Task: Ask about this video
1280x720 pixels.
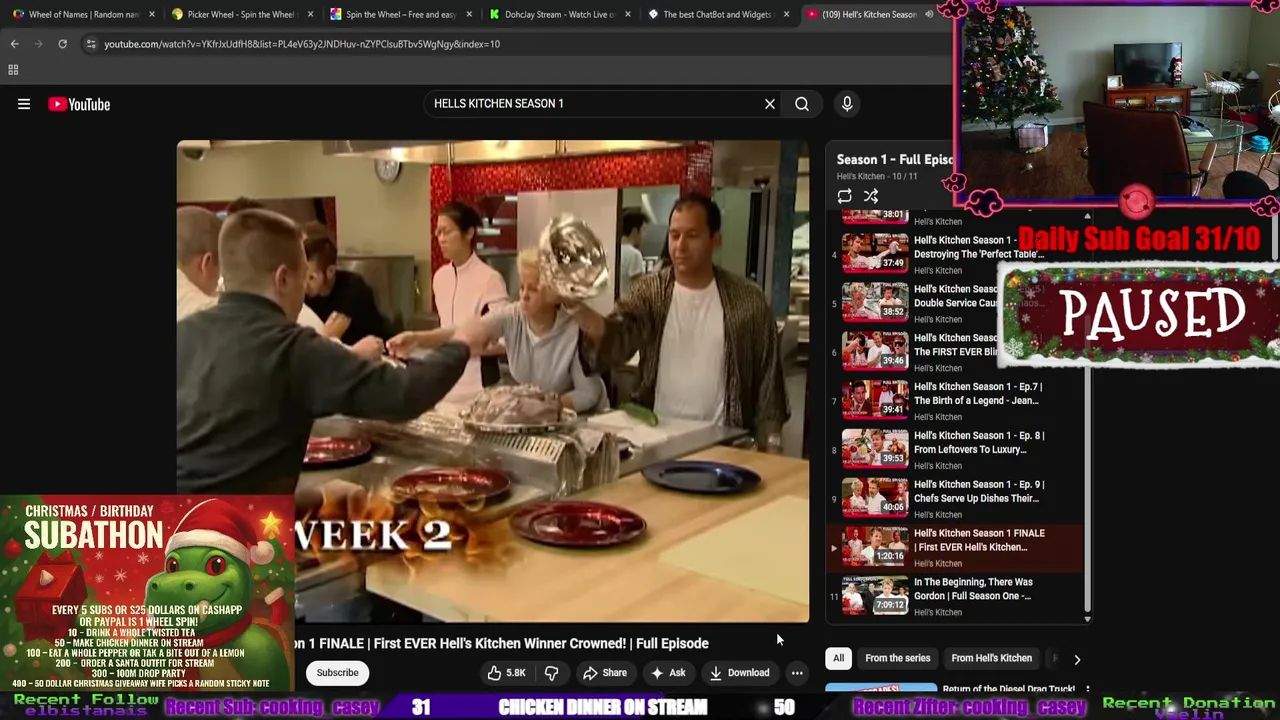Action: pyautogui.click(x=668, y=673)
